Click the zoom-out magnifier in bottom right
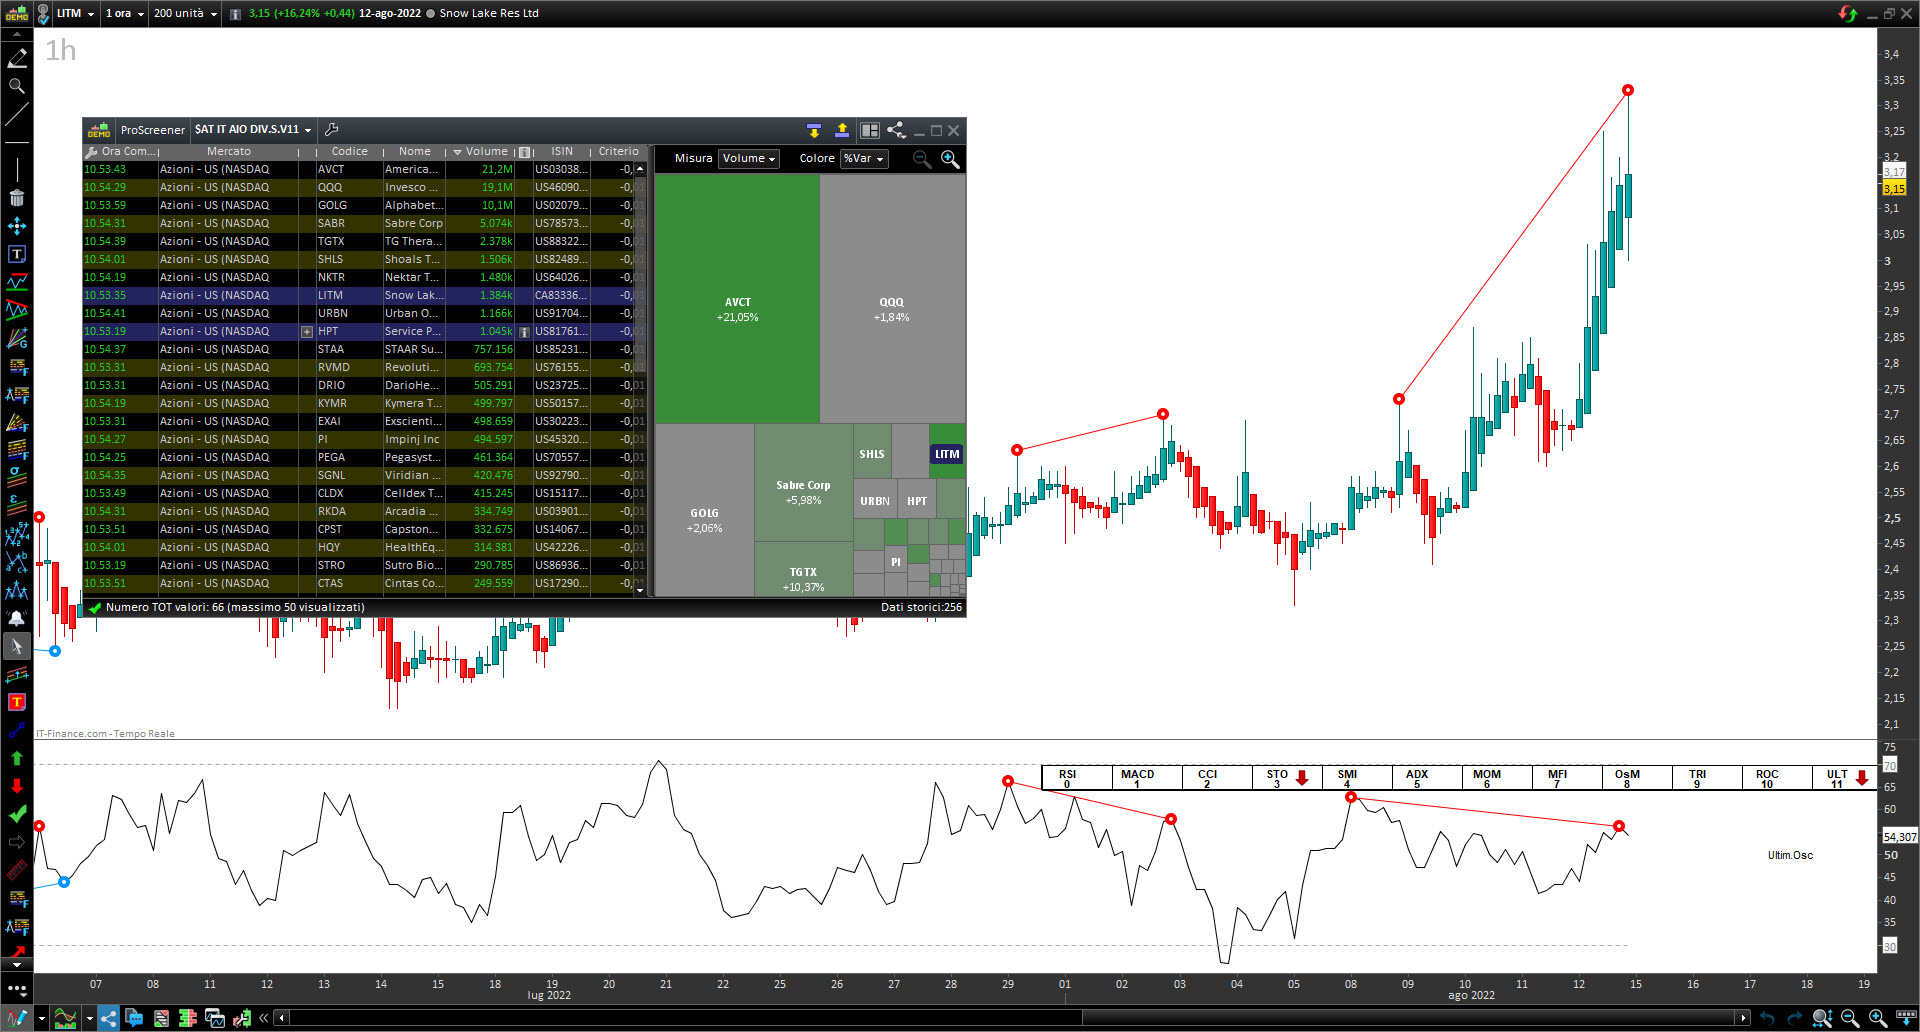The height and width of the screenshot is (1032, 1920). pyautogui.click(x=1849, y=1018)
